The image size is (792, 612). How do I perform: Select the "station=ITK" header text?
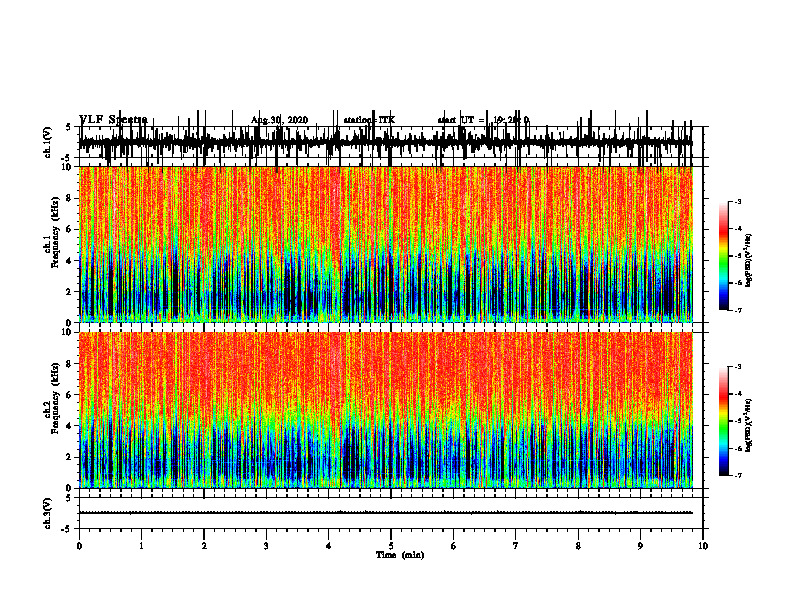(x=369, y=120)
